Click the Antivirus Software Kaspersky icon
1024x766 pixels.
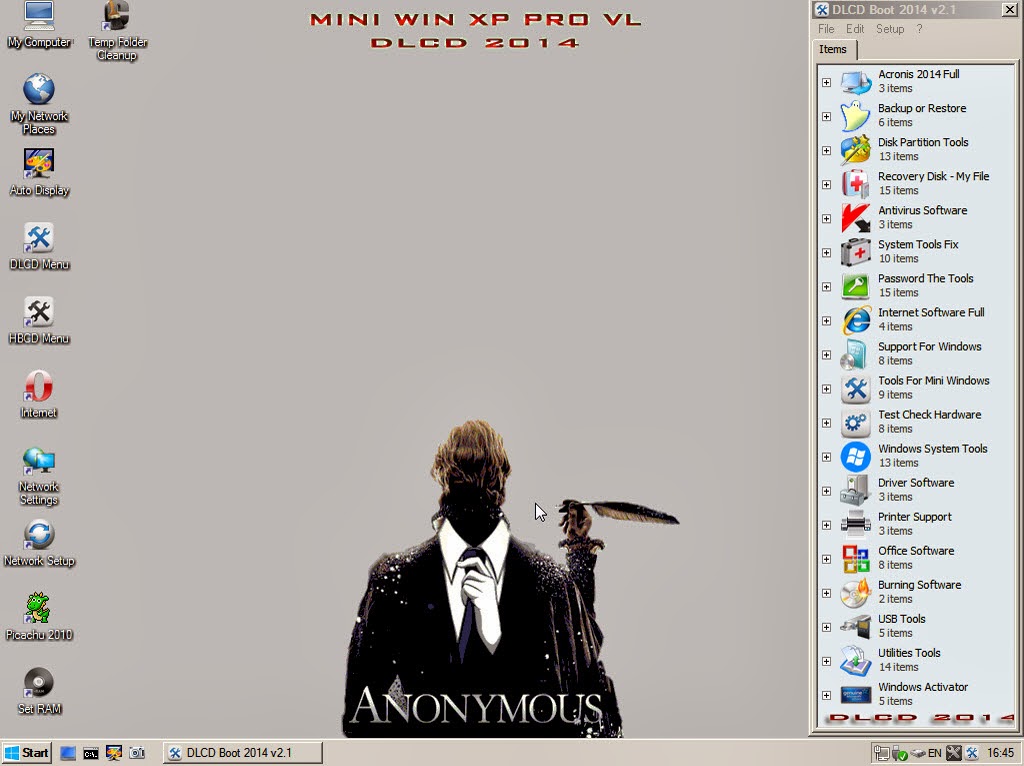pyautogui.click(x=856, y=217)
